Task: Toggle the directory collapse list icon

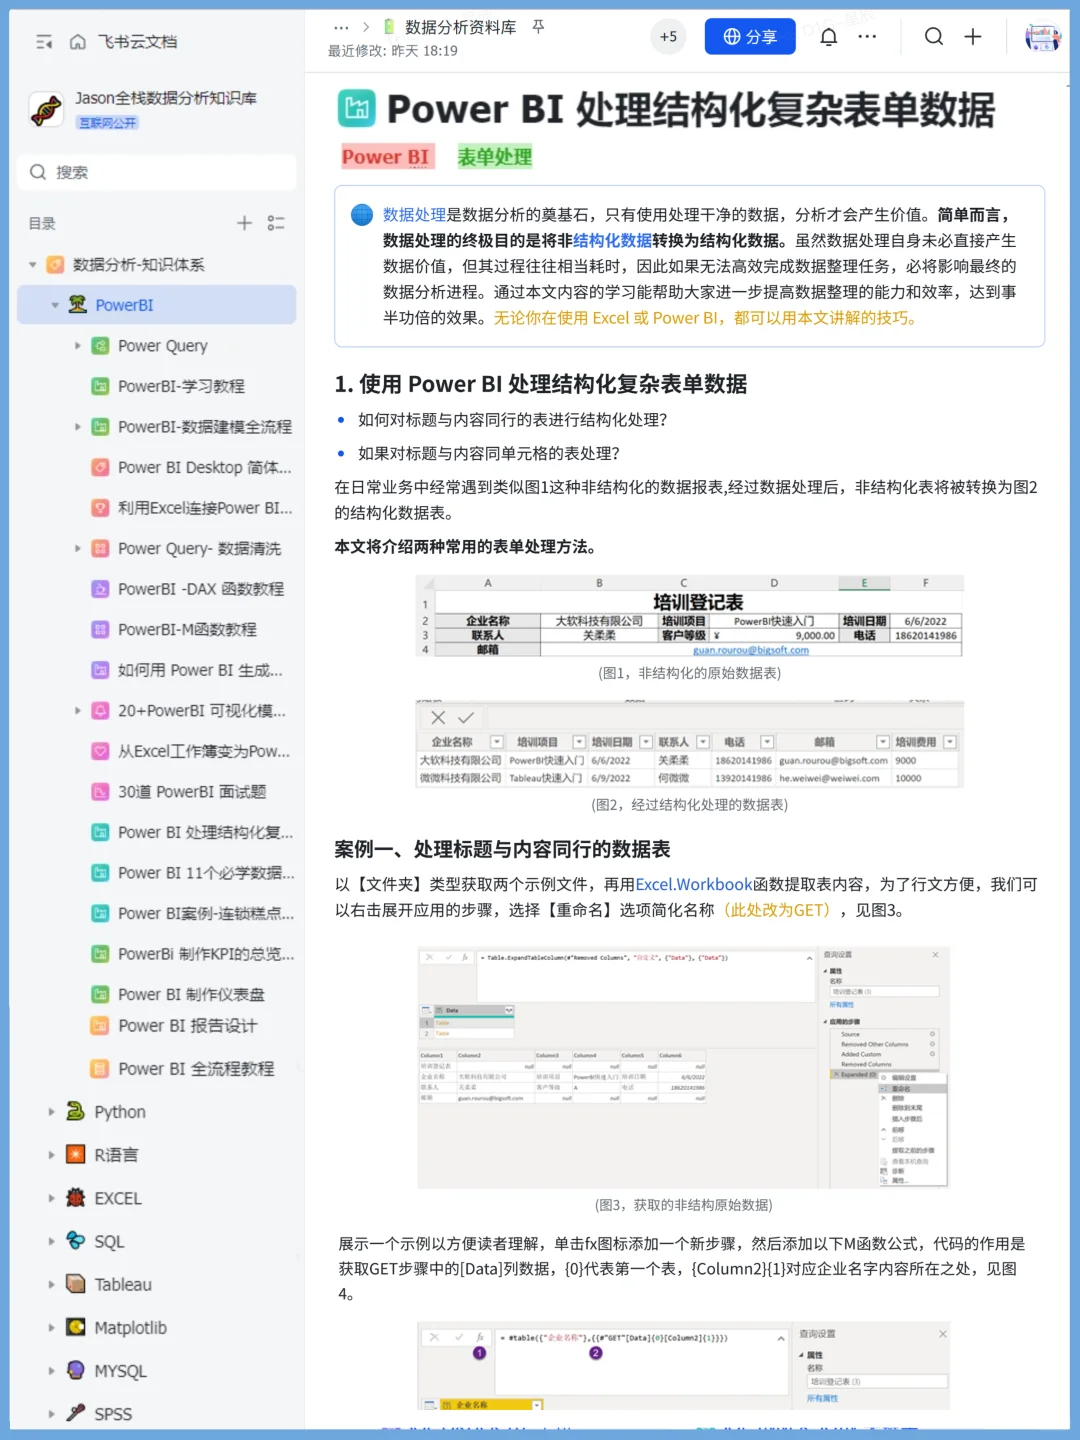Action: [x=276, y=223]
